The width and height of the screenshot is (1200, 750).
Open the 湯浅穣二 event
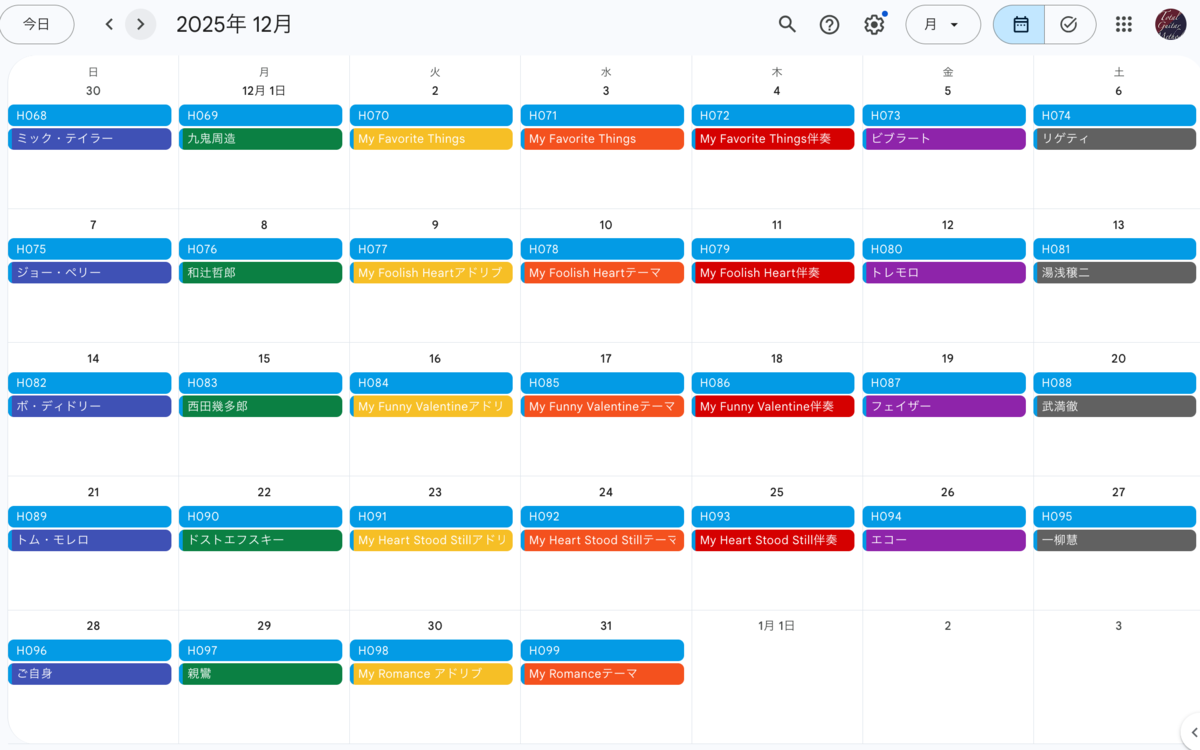(x=1115, y=273)
